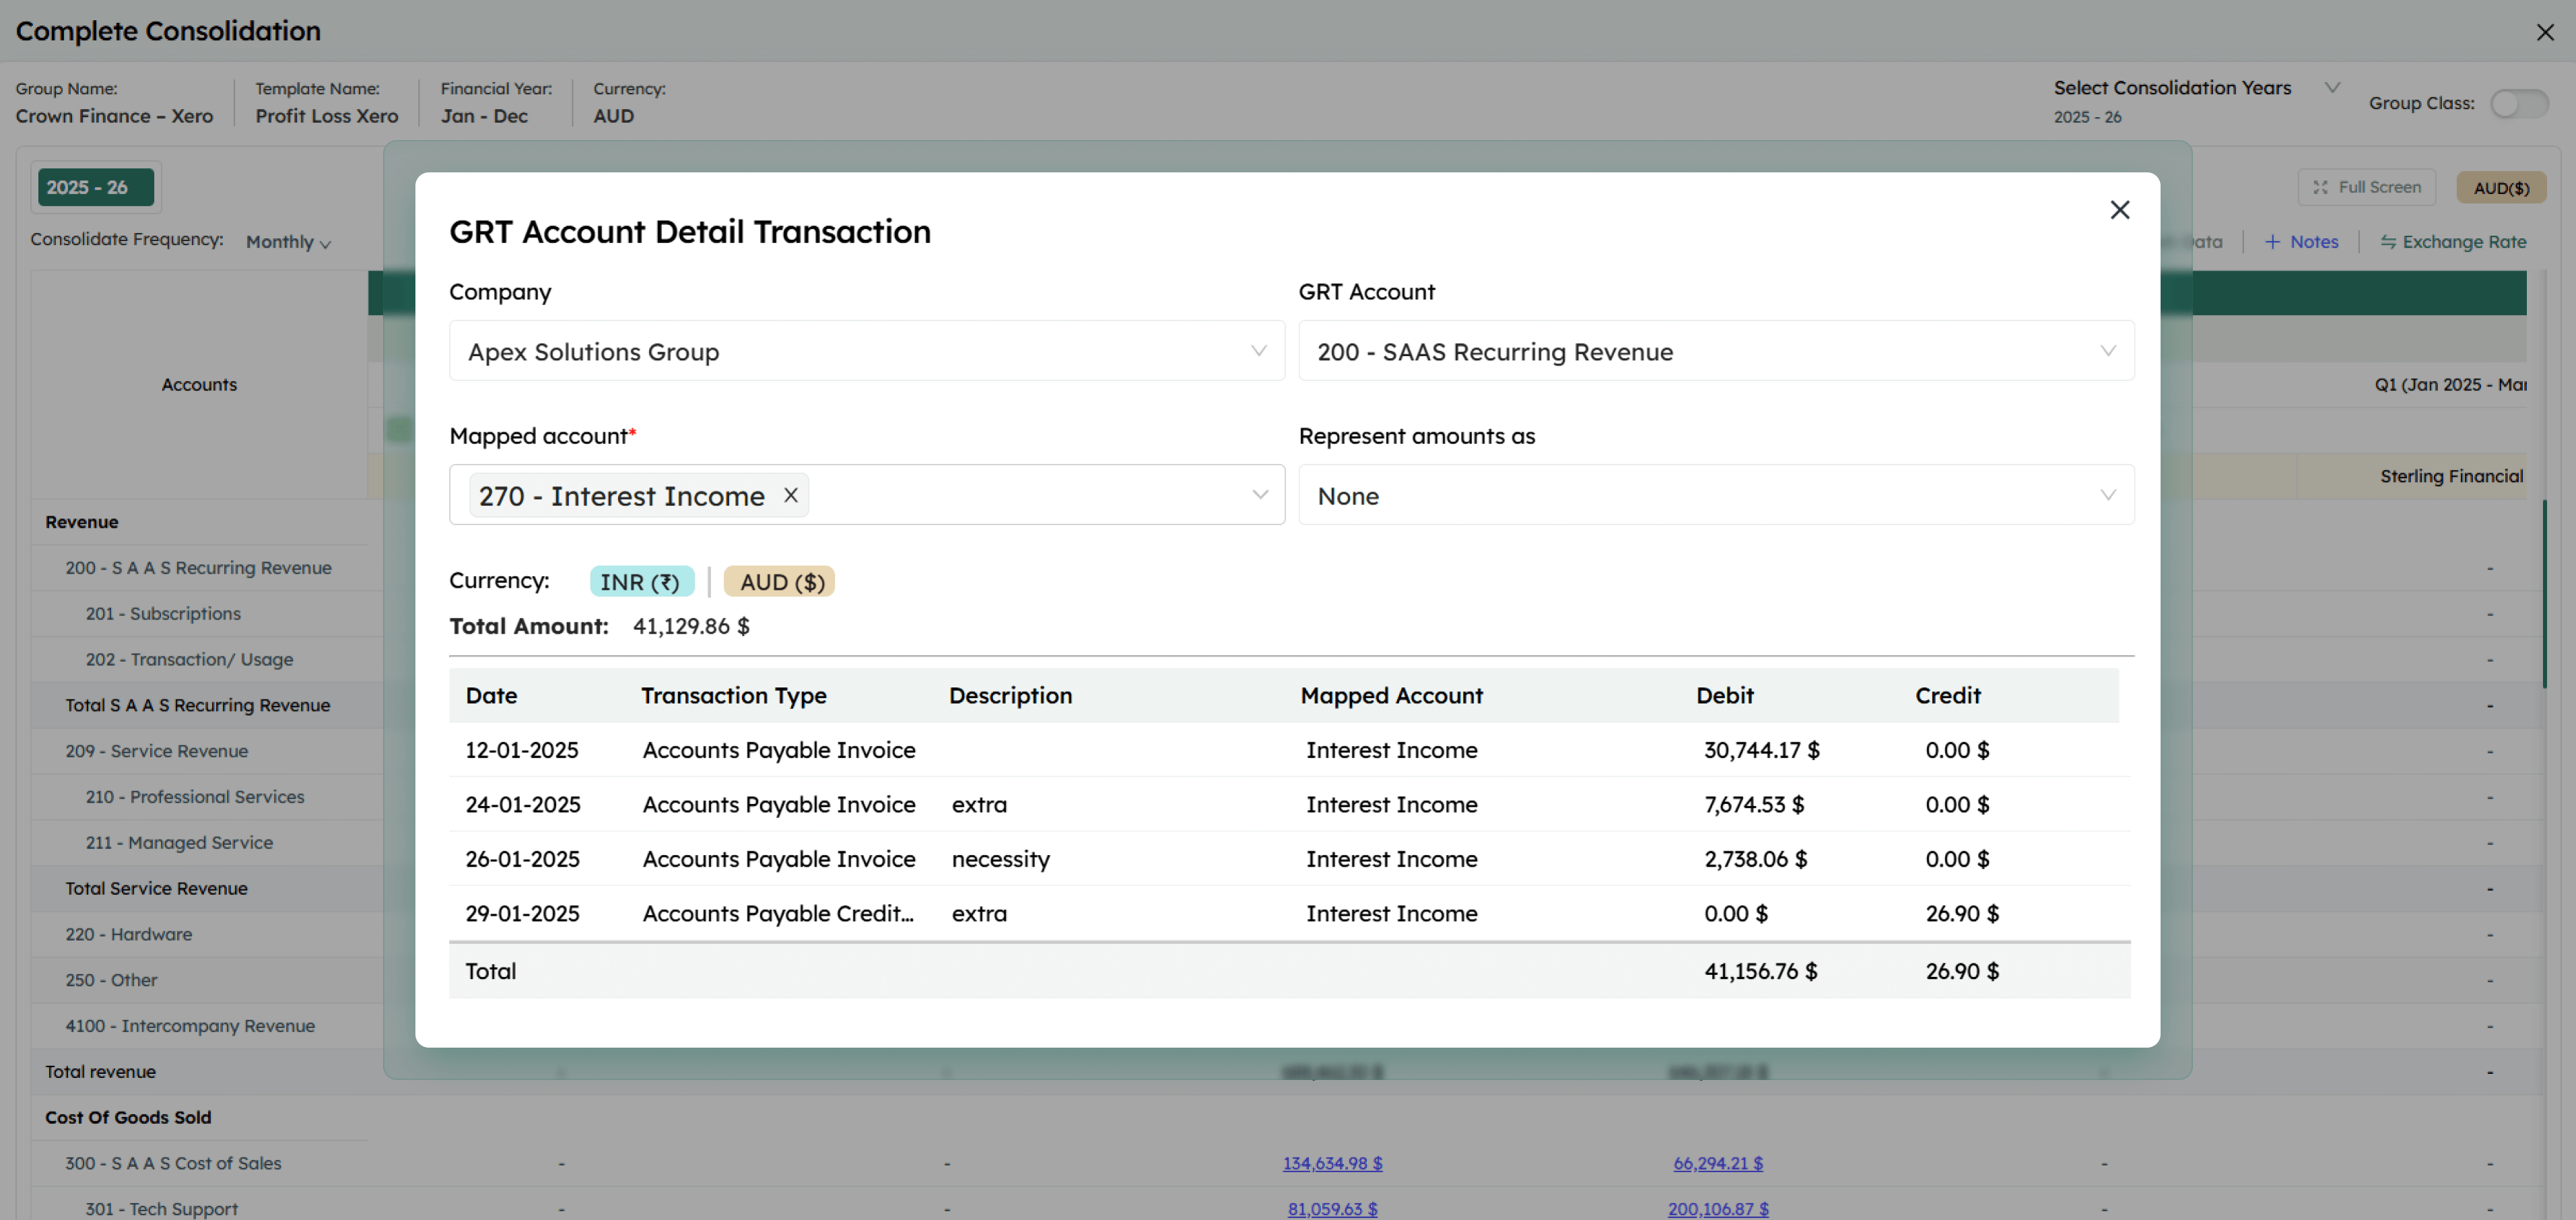
Task: Click the Mapped Account column header
Action: [x=1391, y=696]
